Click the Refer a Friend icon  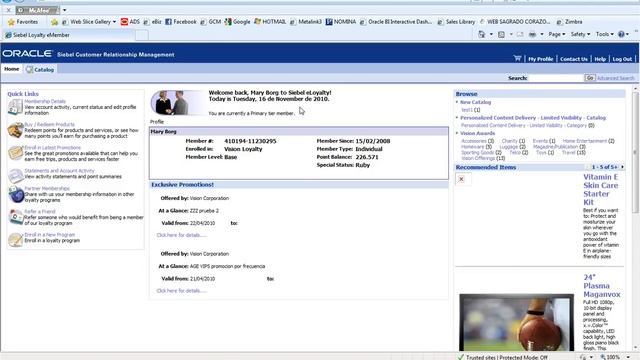[x=16, y=217]
